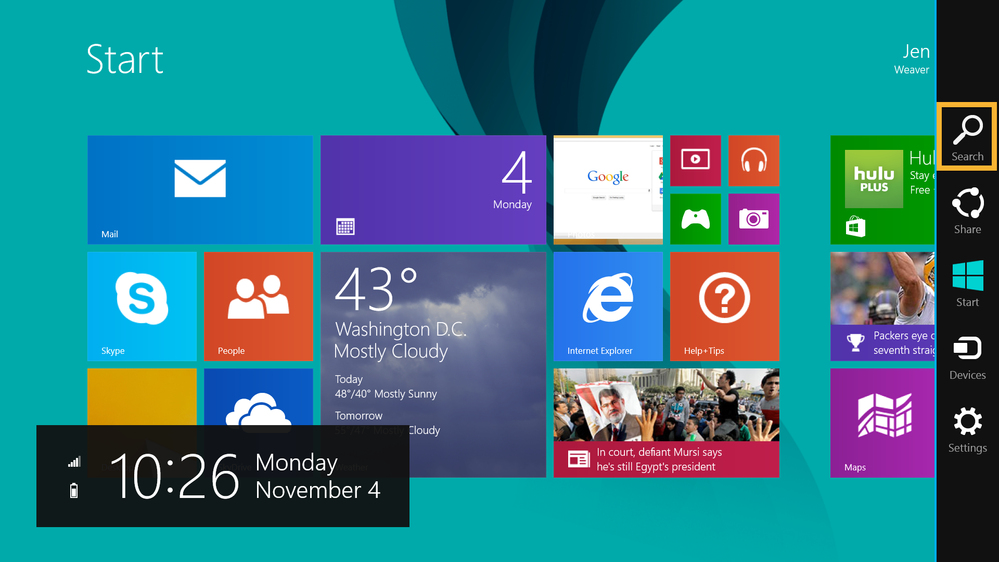
Task: Open the Settings gear charm
Action: (967, 430)
